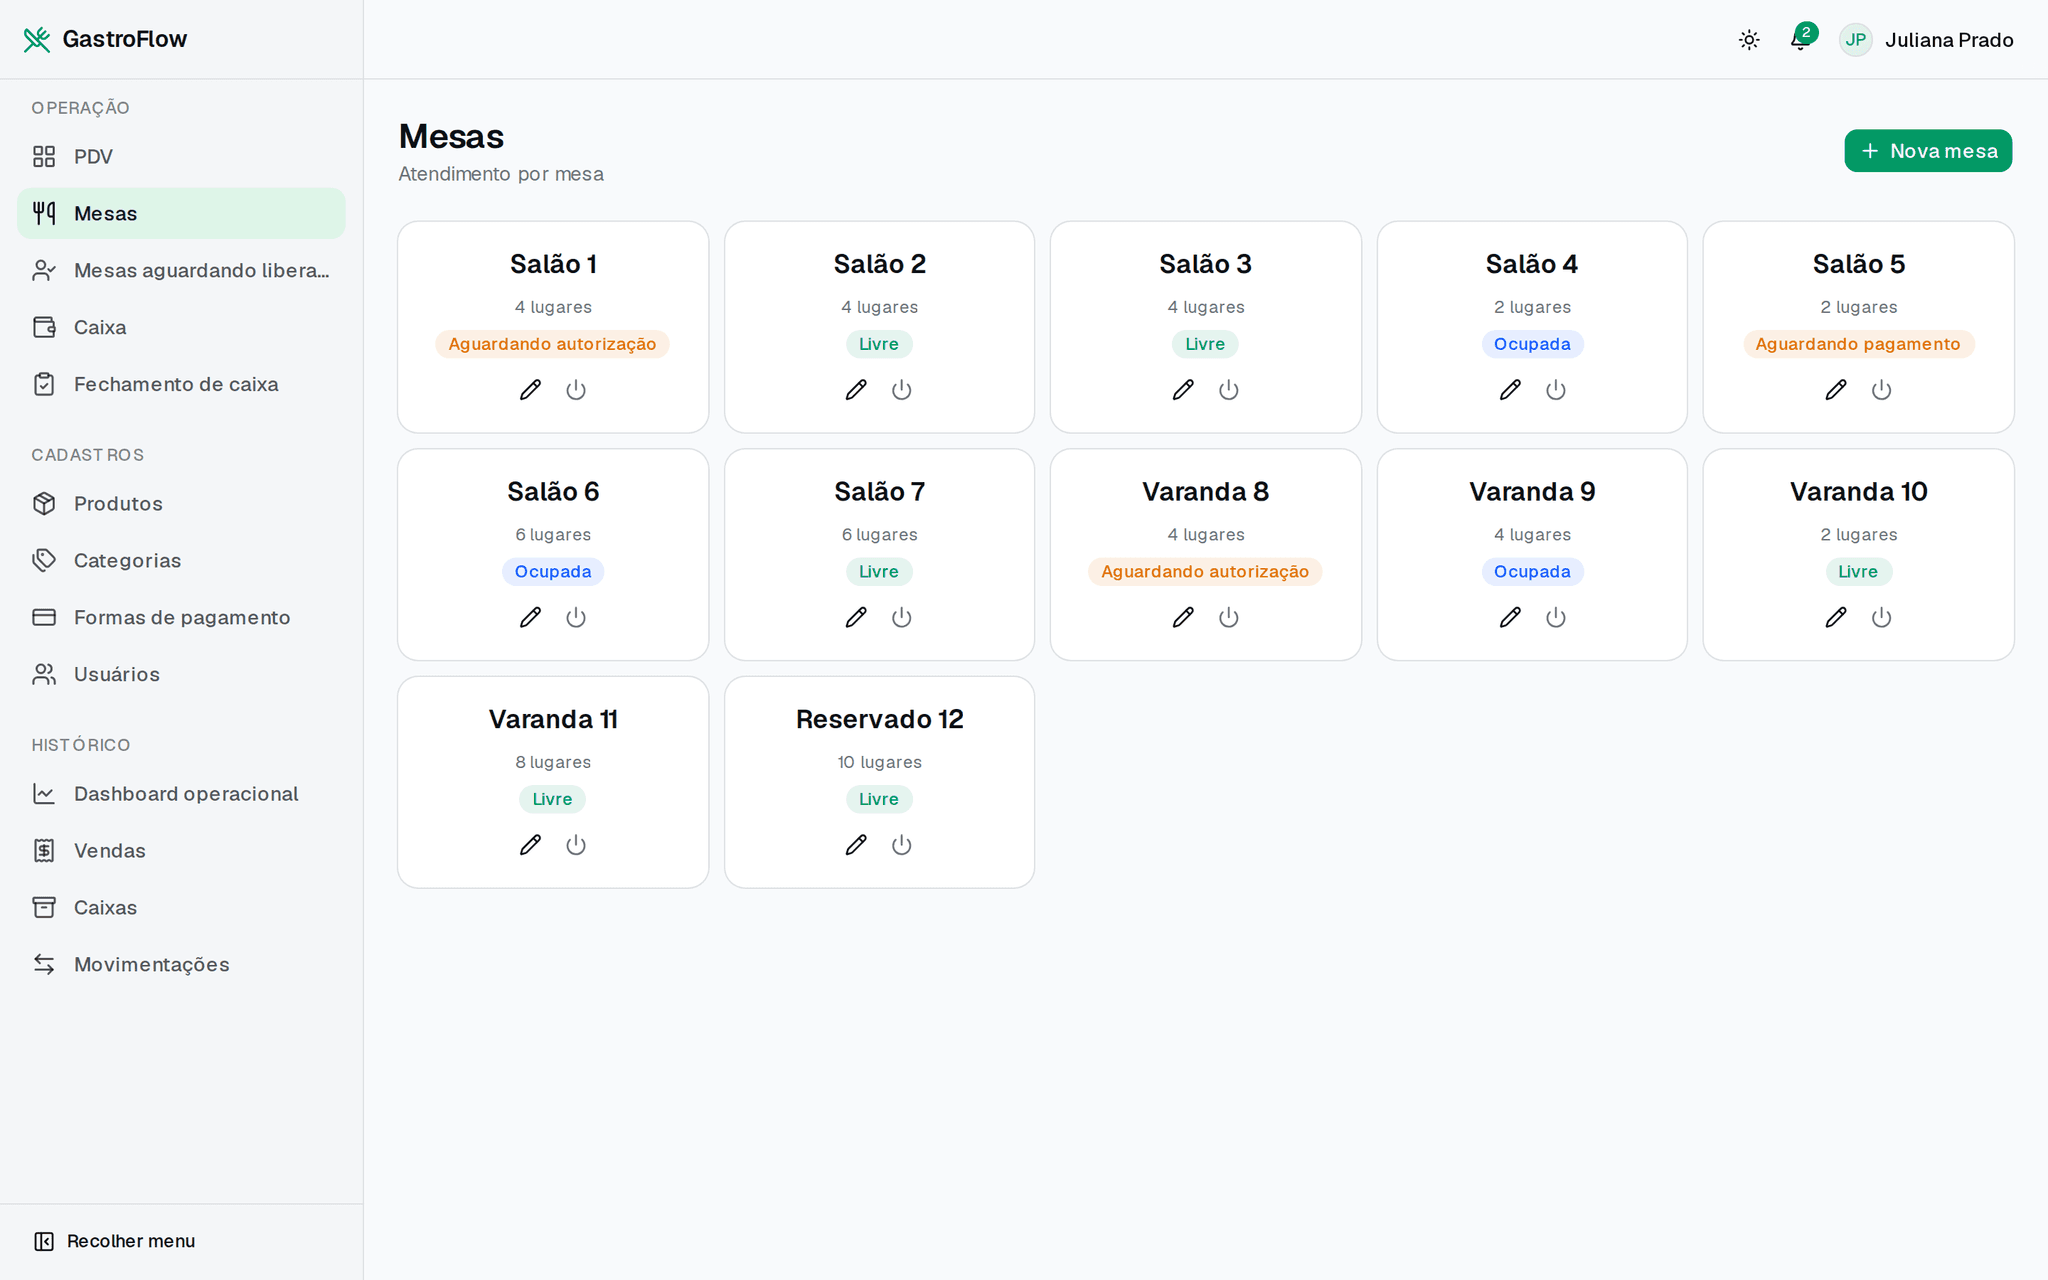Toggle Reservado 12 power icon
This screenshot has width=2048, height=1280.
pos(902,845)
